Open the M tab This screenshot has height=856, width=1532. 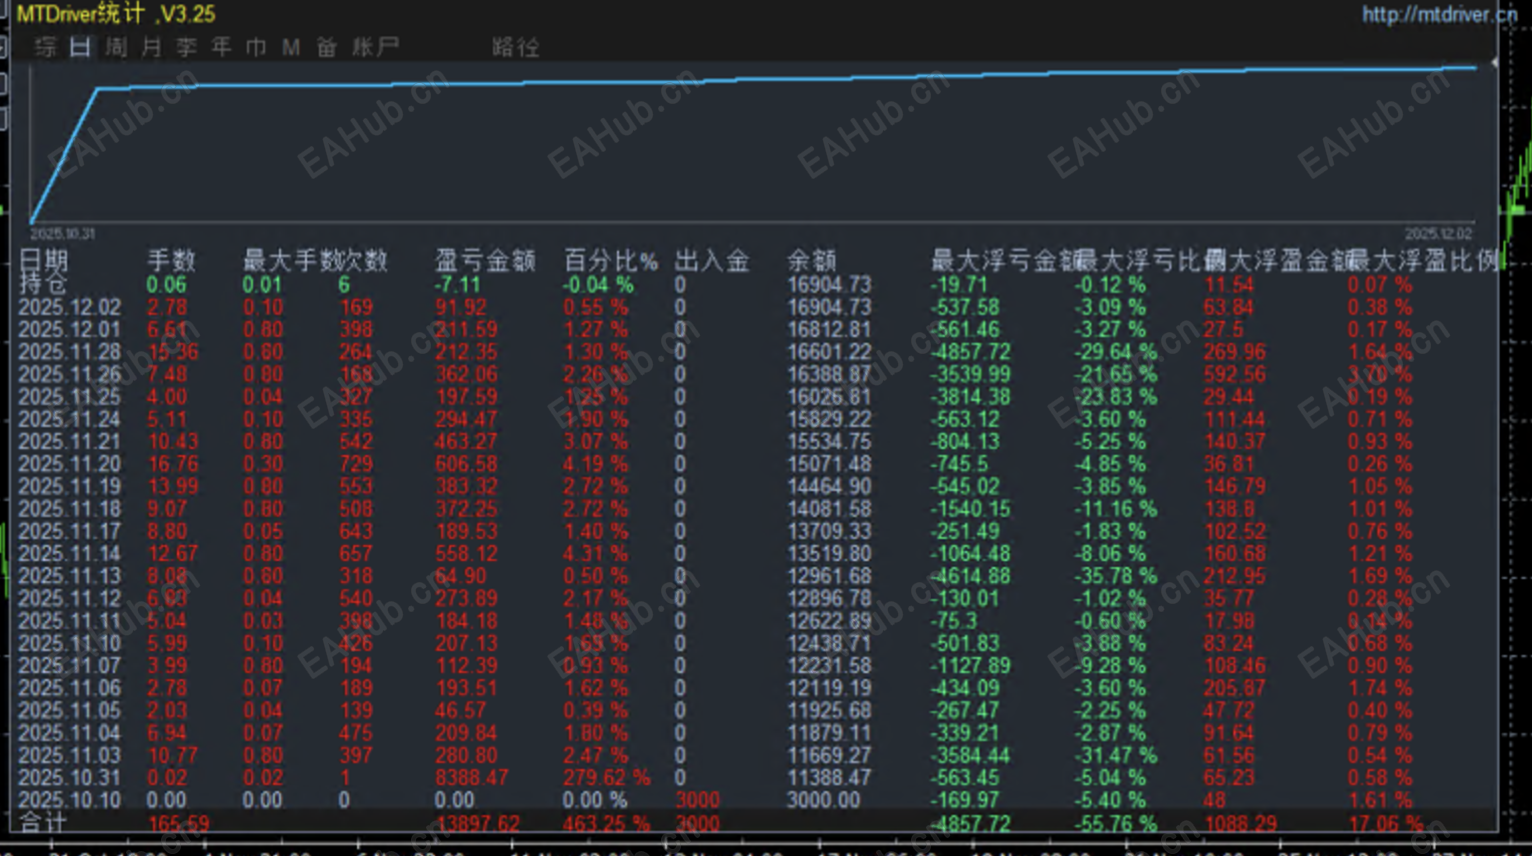click(291, 47)
